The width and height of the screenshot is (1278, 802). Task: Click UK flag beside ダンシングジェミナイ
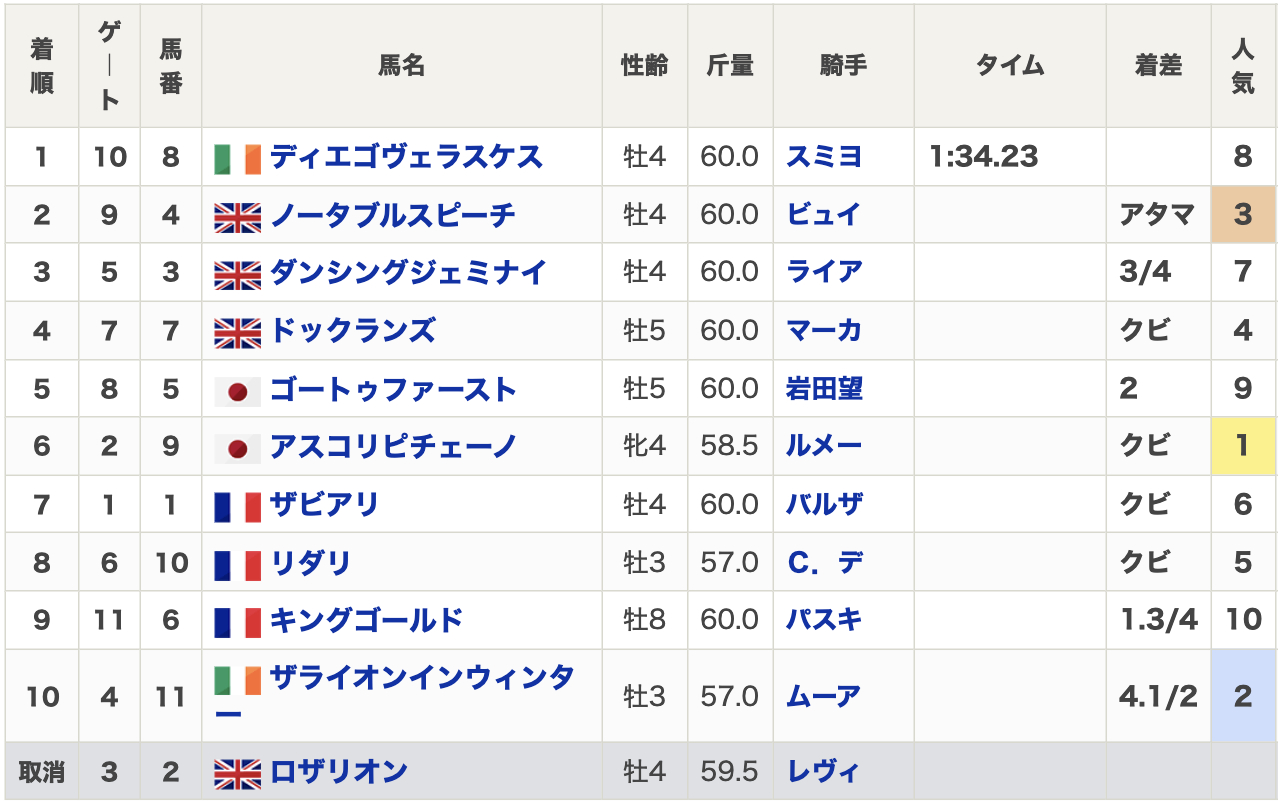[238, 275]
